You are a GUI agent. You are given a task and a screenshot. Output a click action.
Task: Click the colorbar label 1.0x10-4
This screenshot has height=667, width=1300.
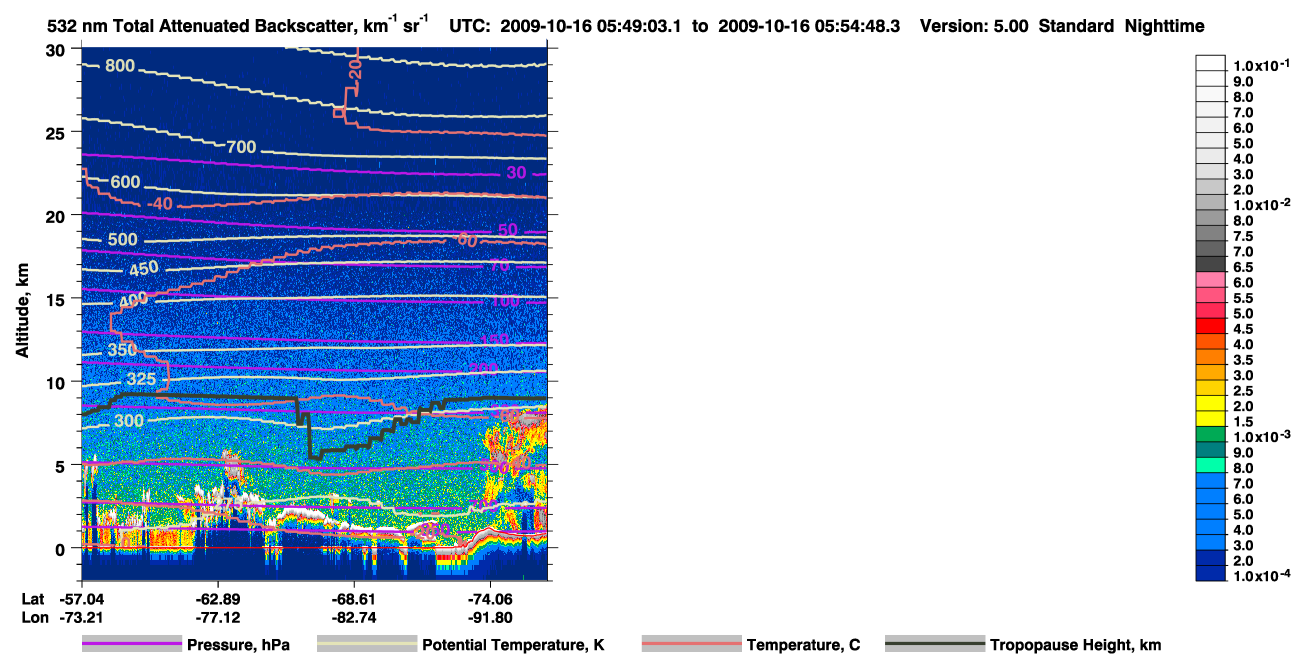[x=1263, y=577]
